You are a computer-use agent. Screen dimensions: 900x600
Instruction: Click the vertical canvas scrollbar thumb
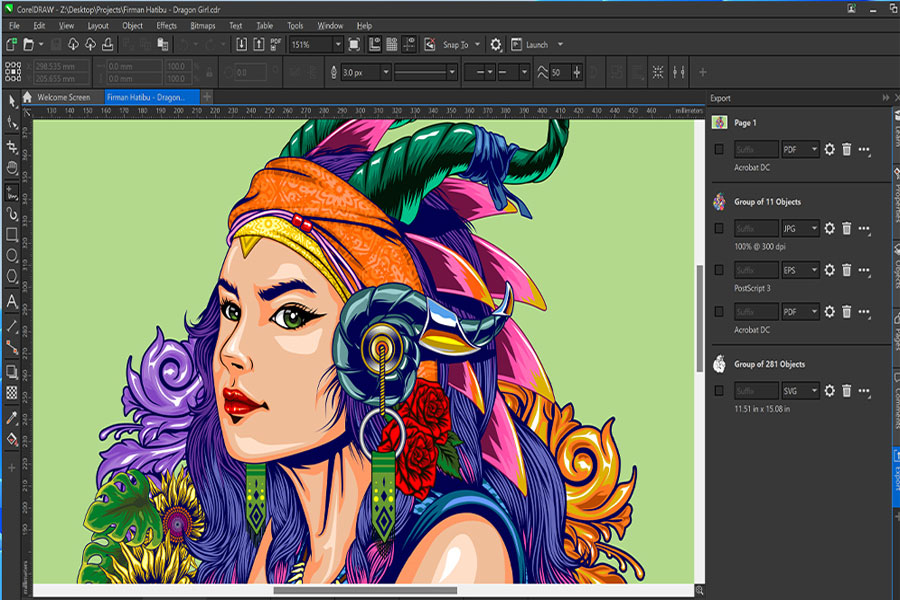coord(700,318)
